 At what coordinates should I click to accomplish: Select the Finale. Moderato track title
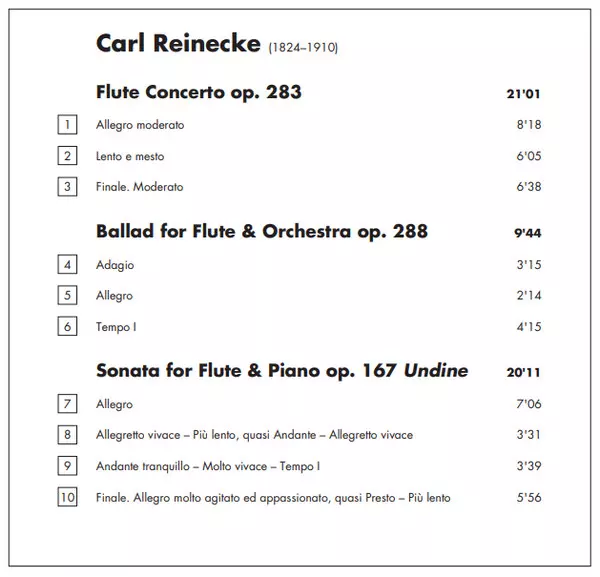point(140,187)
